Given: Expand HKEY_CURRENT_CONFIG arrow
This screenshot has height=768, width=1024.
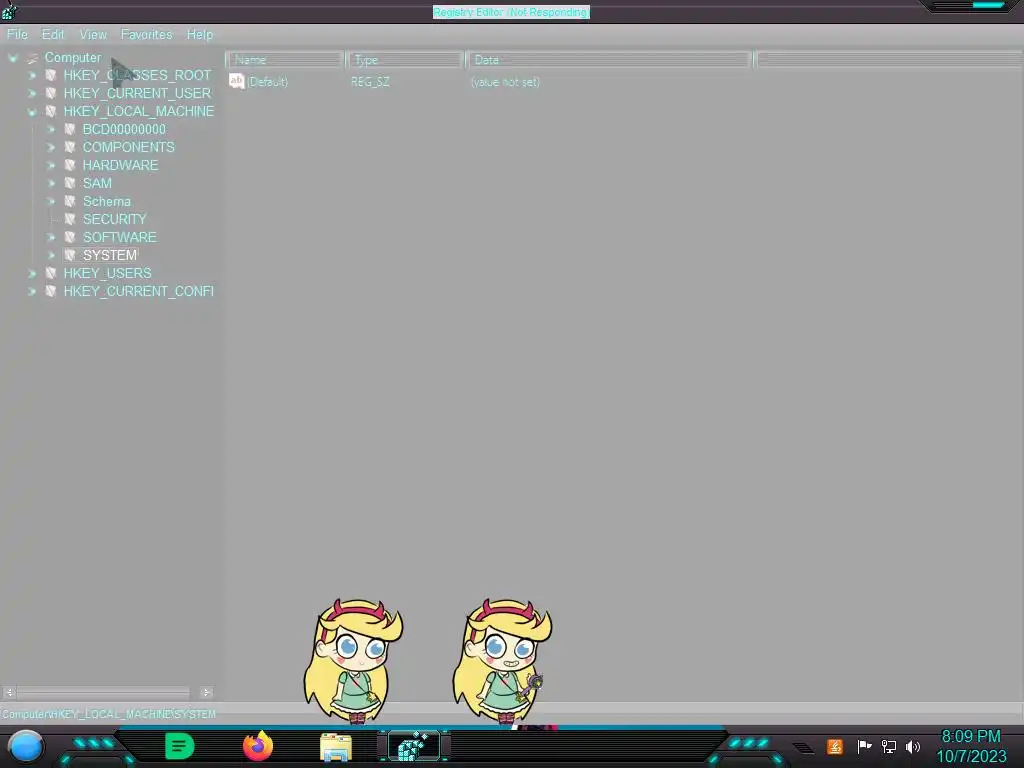Looking at the screenshot, I should point(32,292).
